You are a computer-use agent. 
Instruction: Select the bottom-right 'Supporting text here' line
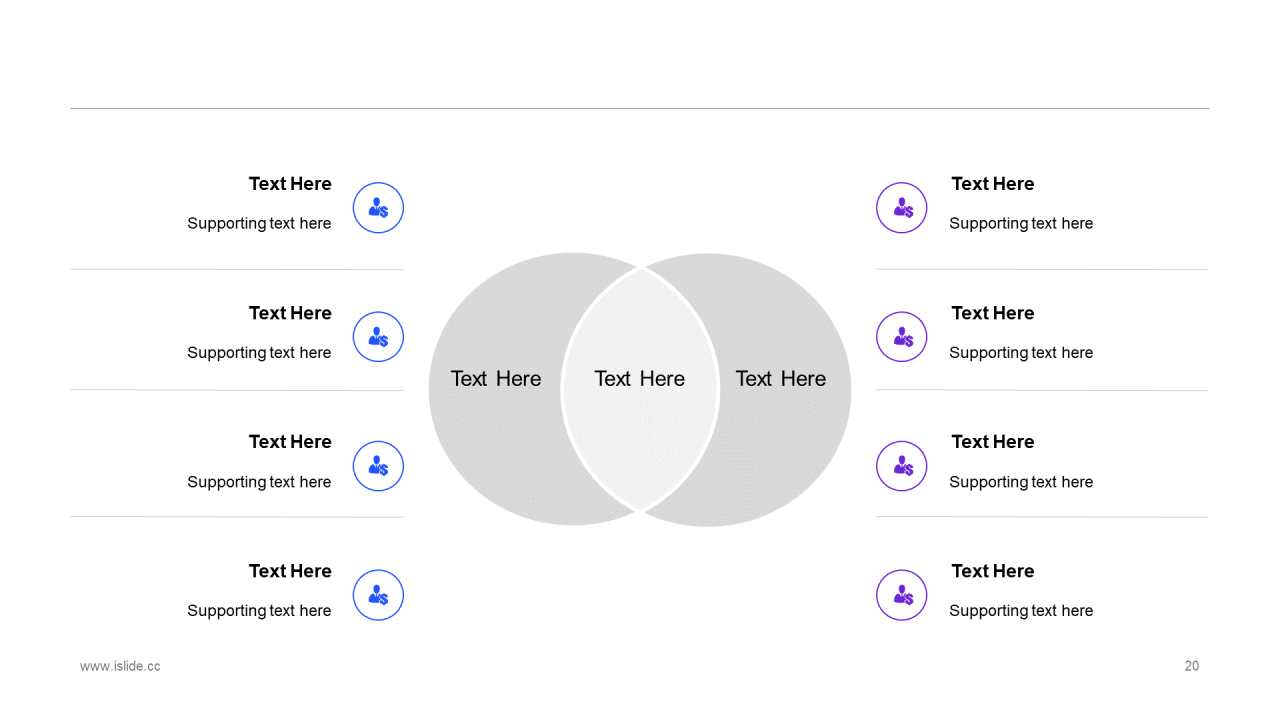pyautogui.click(x=1021, y=611)
